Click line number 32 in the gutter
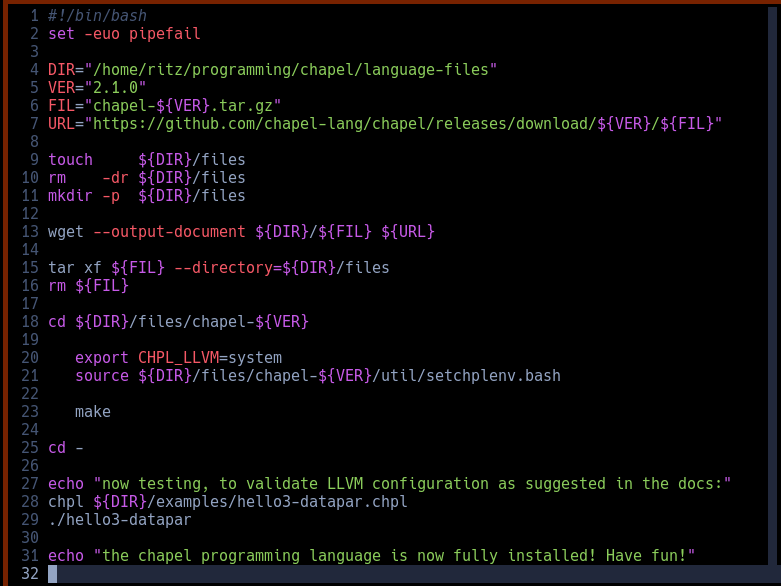The width and height of the screenshot is (781, 586). pos(30,574)
